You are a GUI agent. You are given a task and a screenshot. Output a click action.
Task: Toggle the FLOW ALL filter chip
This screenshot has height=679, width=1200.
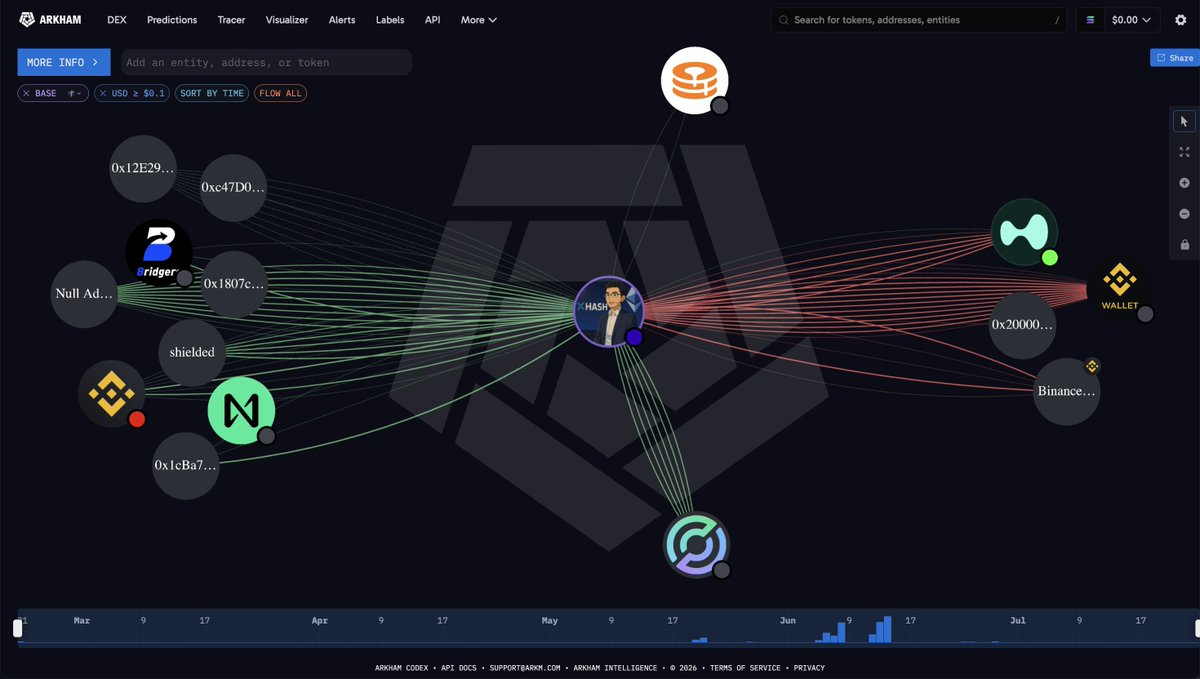[280, 93]
